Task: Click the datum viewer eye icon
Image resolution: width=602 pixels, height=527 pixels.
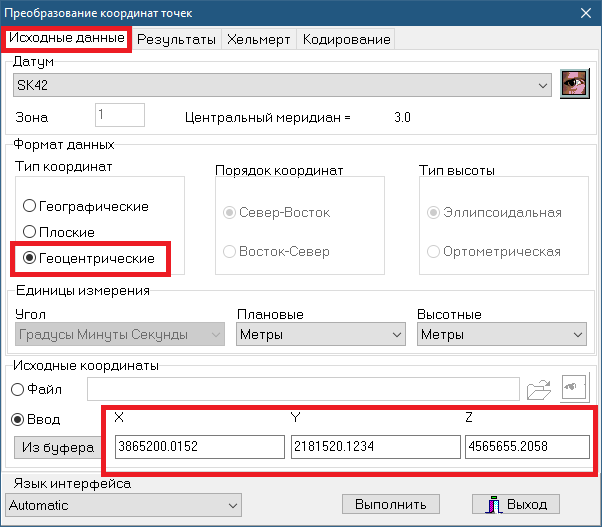Action: (573, 86)
